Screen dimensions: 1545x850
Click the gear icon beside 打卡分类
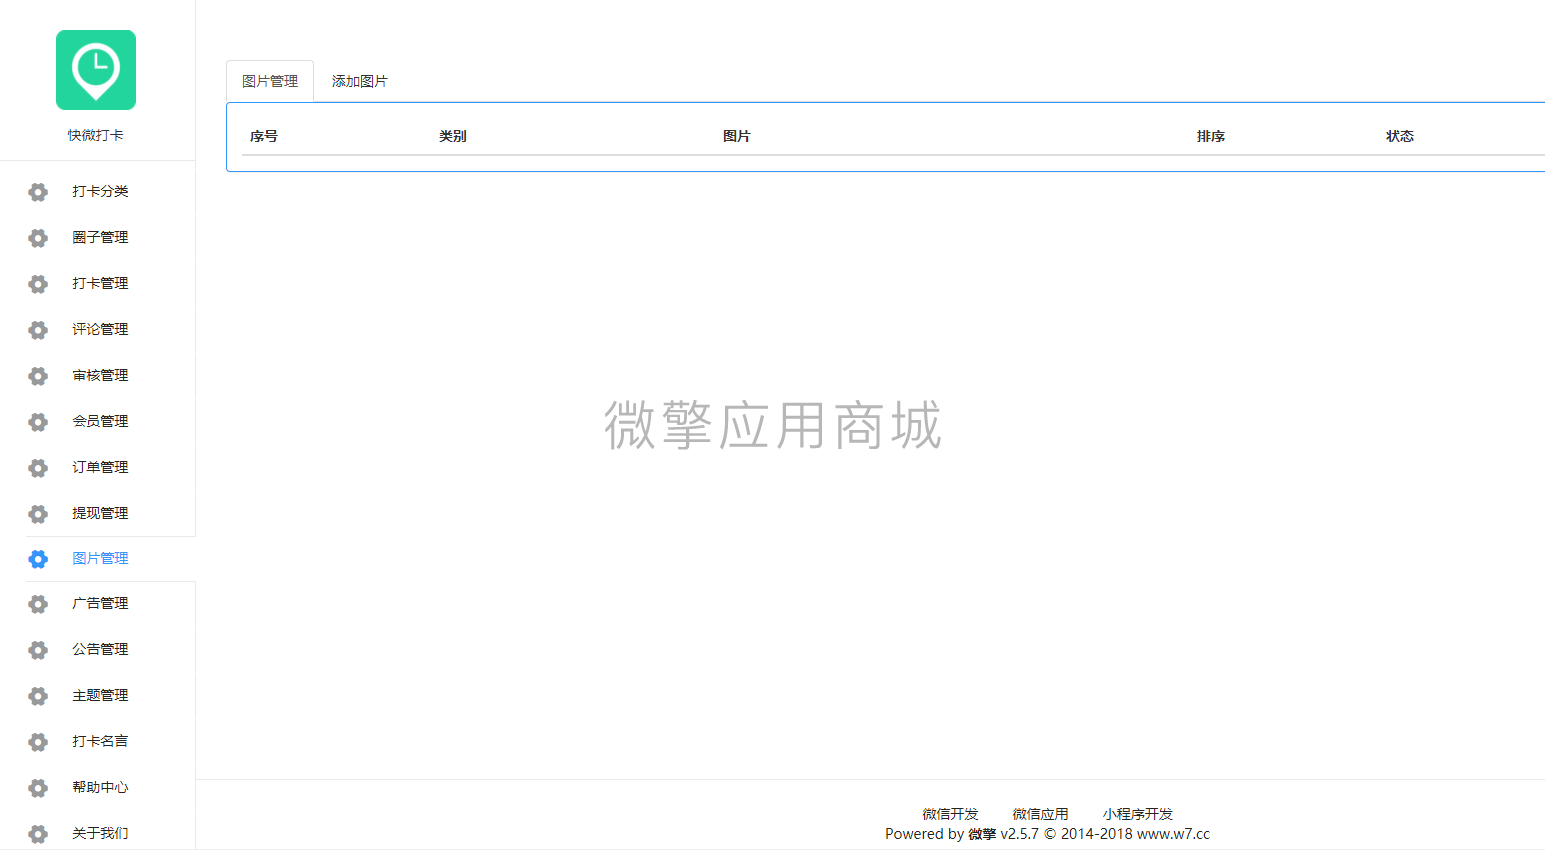click(x=37, y=192)
